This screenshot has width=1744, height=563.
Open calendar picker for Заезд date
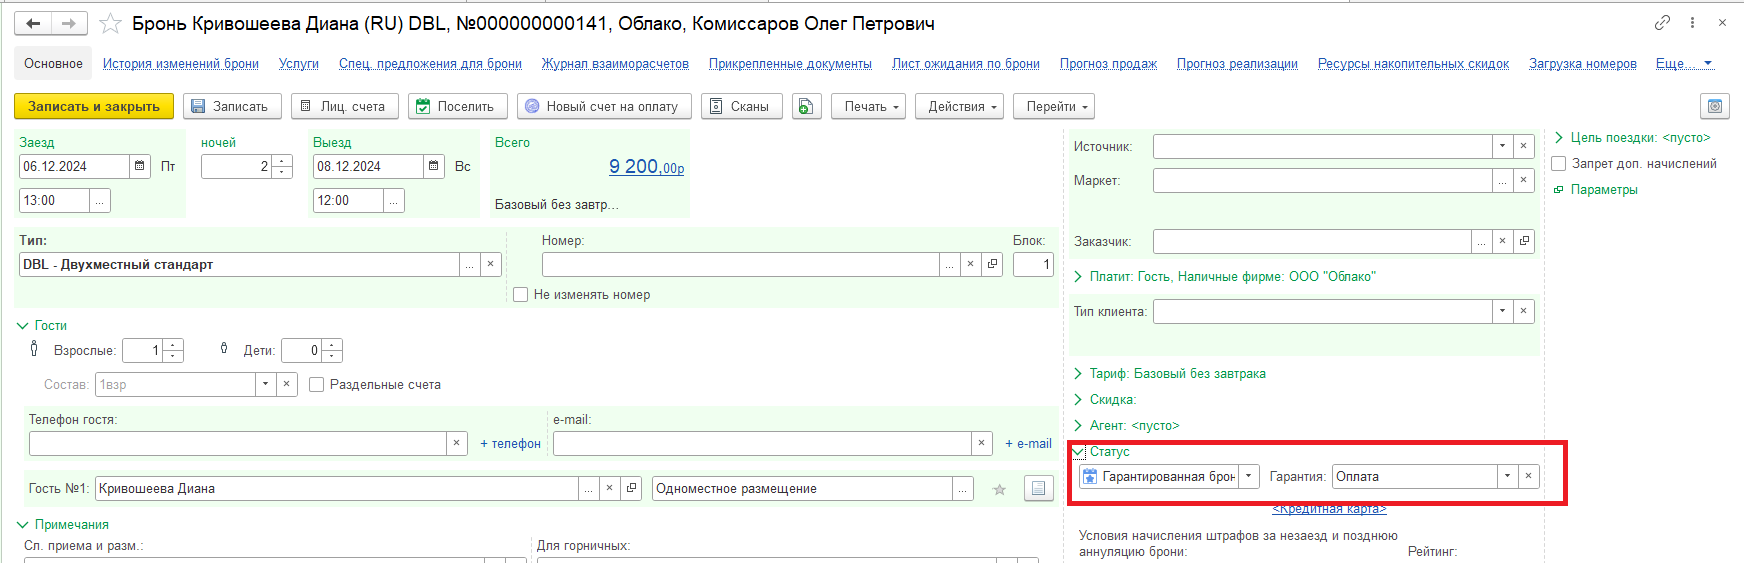(x=140, y=166)
